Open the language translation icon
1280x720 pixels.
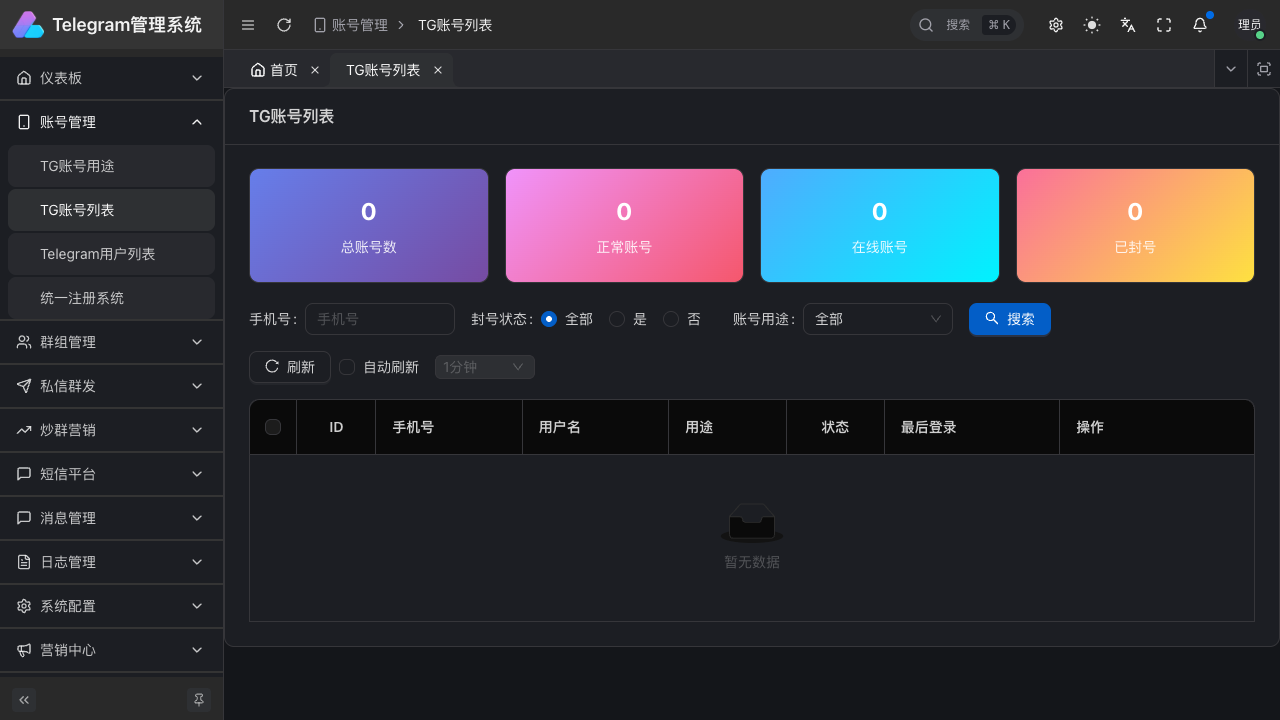[x=1128, y=25]
